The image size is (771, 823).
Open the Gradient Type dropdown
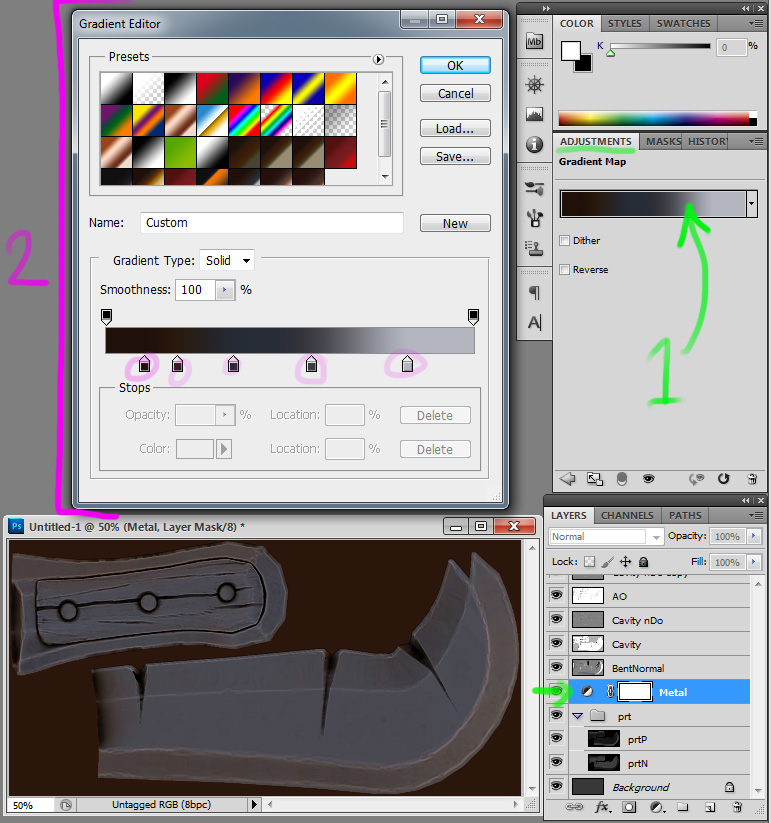pyautogui.click(x=227, y=260)
